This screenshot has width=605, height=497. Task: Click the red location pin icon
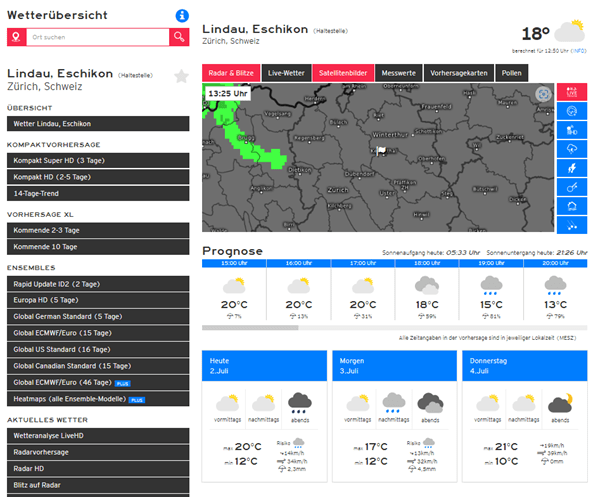(x=16, y=37)
